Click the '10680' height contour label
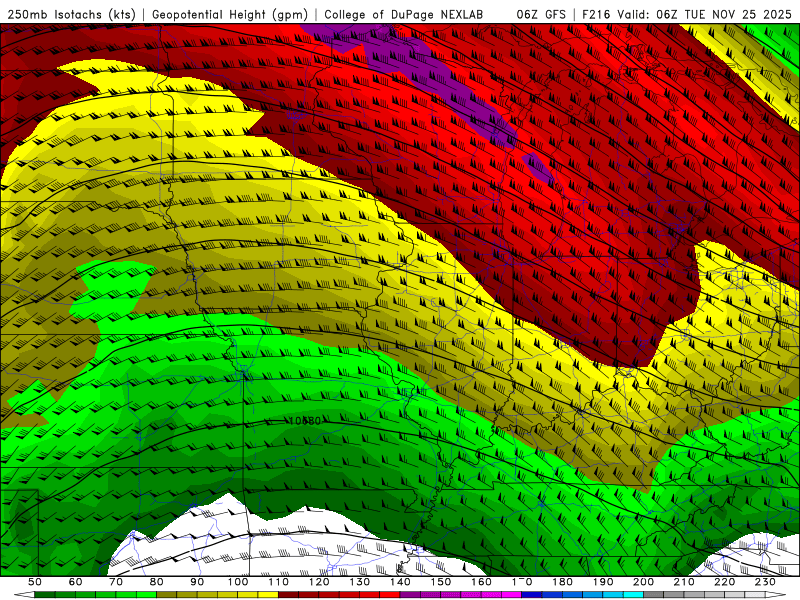Screen dimensions: 800x600 point(304,421)
